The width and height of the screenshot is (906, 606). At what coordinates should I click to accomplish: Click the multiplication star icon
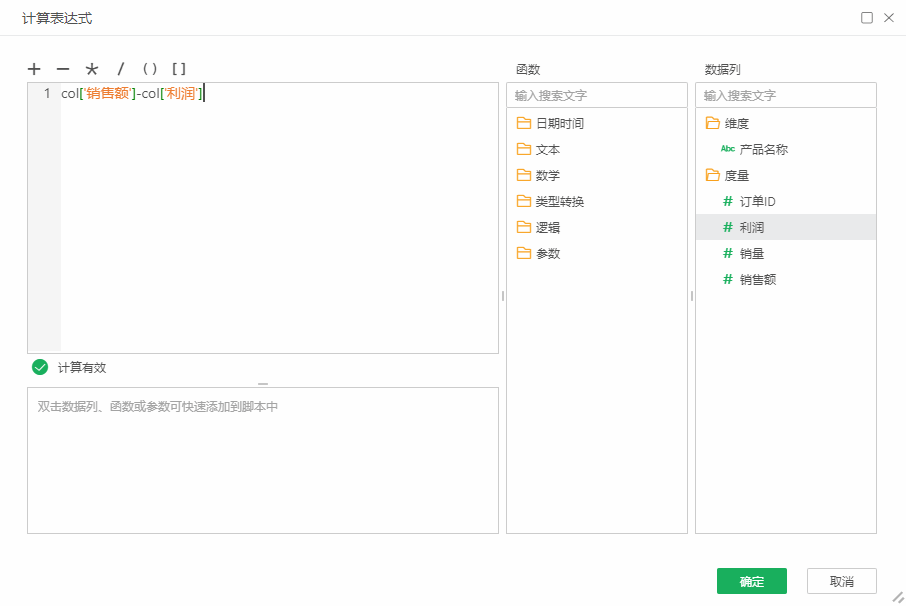(91, 69)
